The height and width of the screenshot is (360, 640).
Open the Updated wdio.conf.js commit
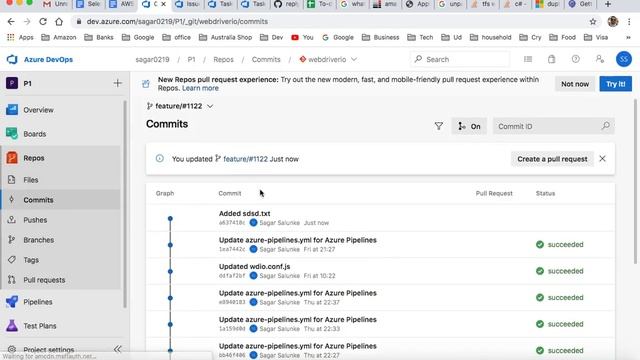(x=255, y=267)
